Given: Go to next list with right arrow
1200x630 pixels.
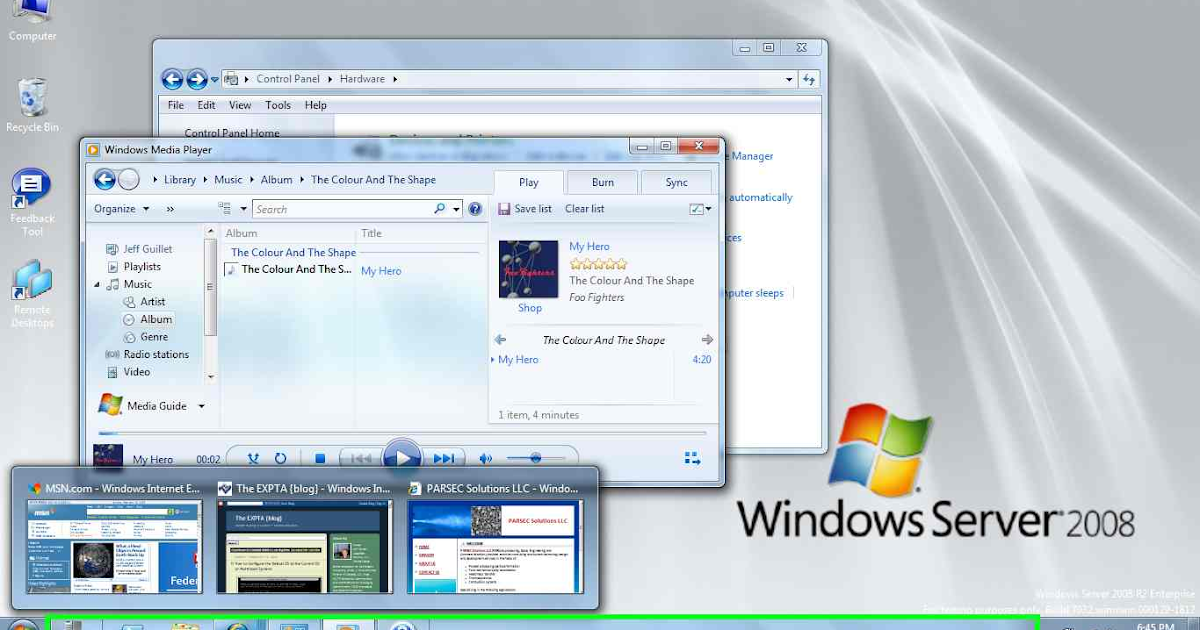Looking at the screenshot, I should 707,340.
